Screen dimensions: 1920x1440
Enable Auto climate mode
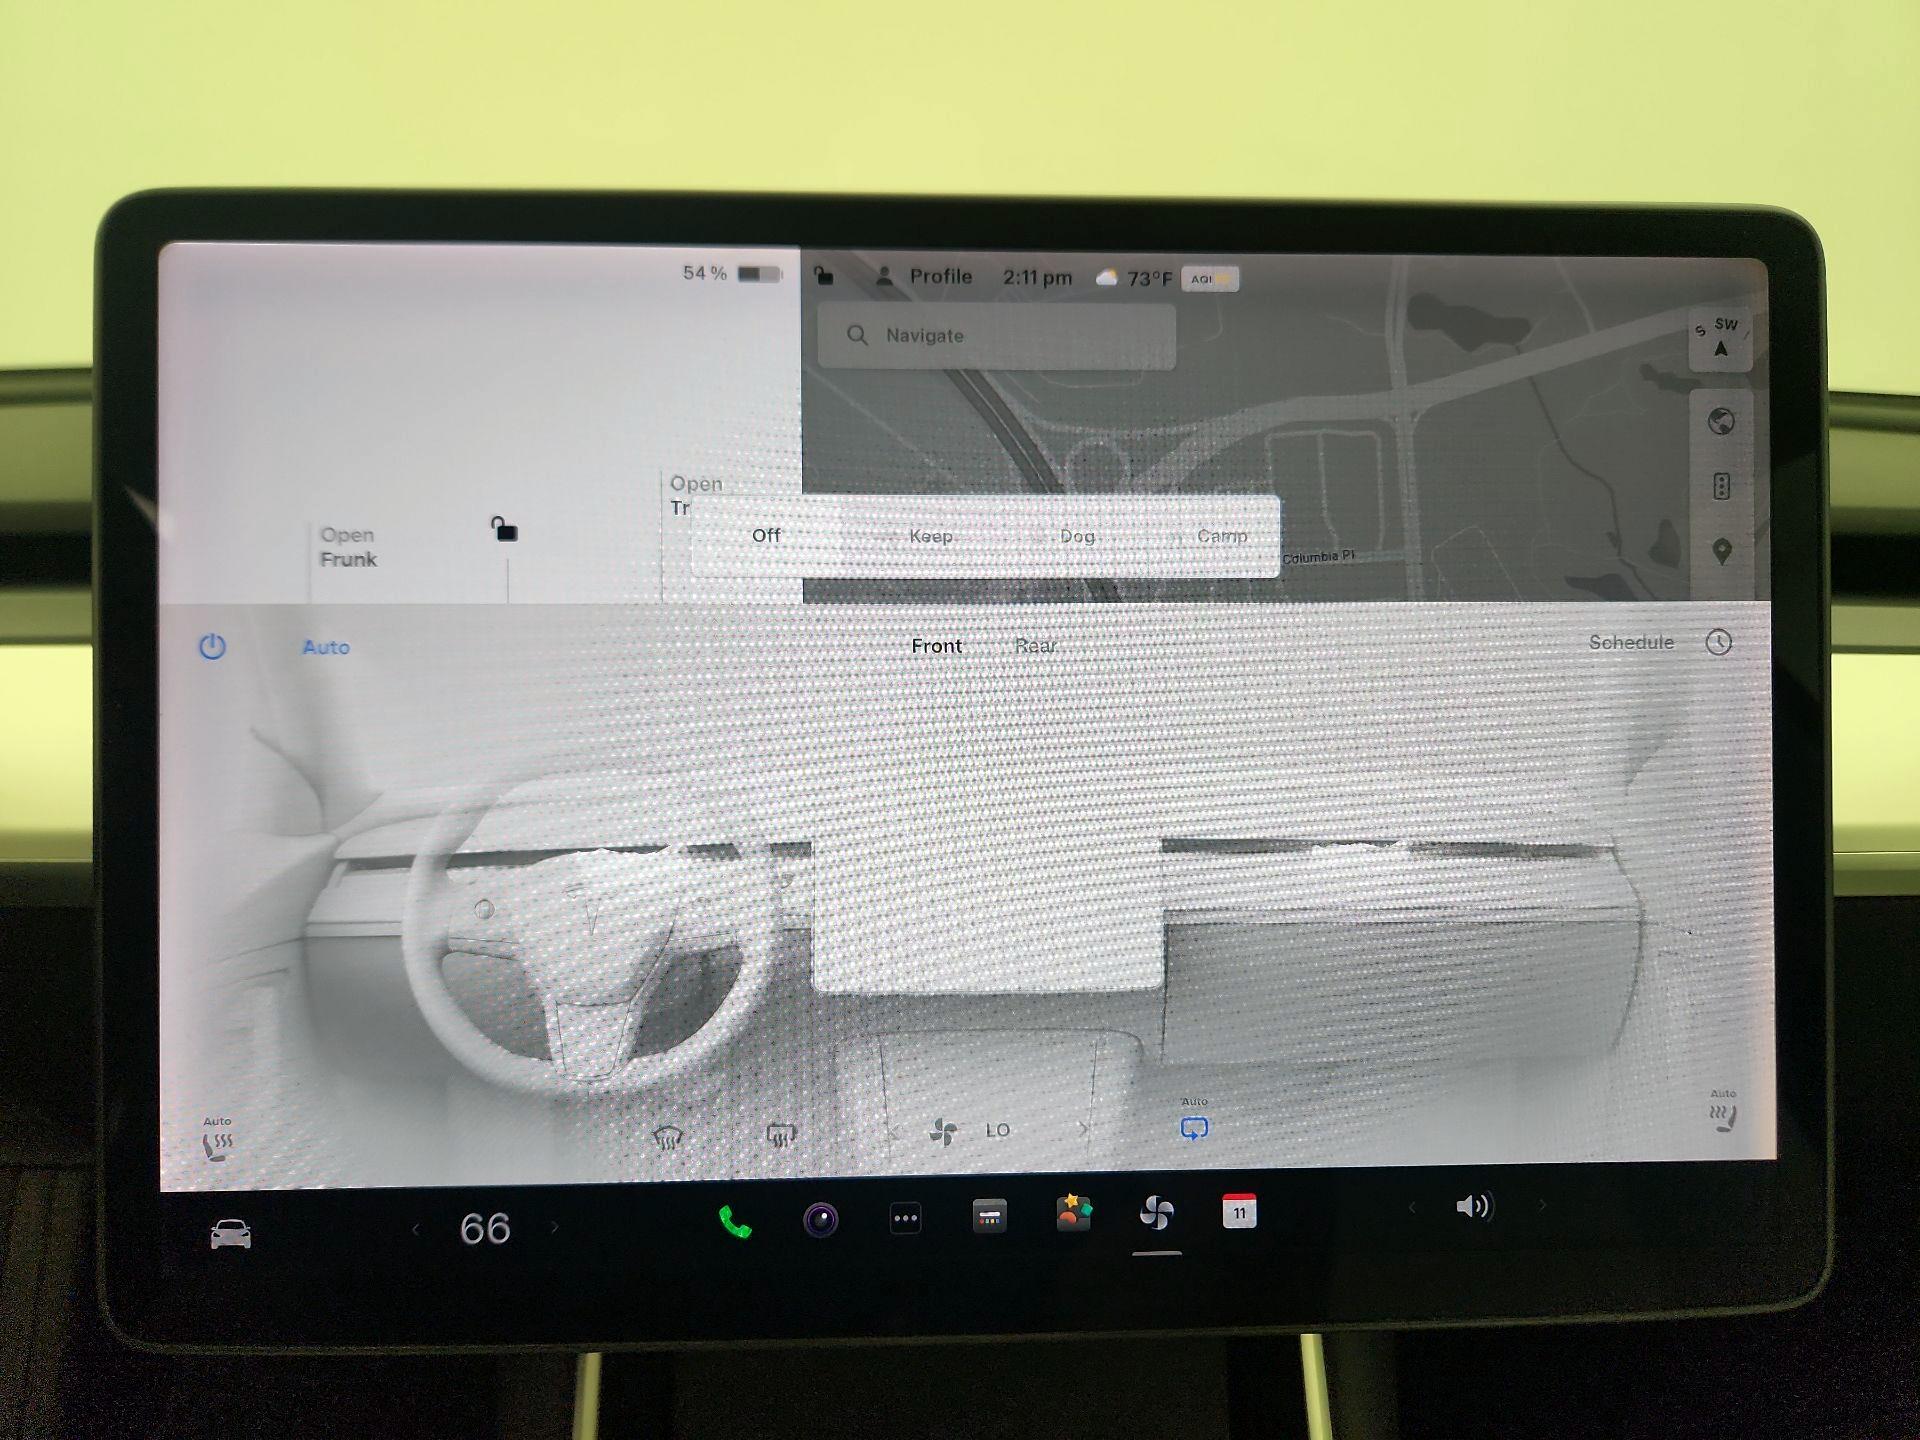click(325, 647)
